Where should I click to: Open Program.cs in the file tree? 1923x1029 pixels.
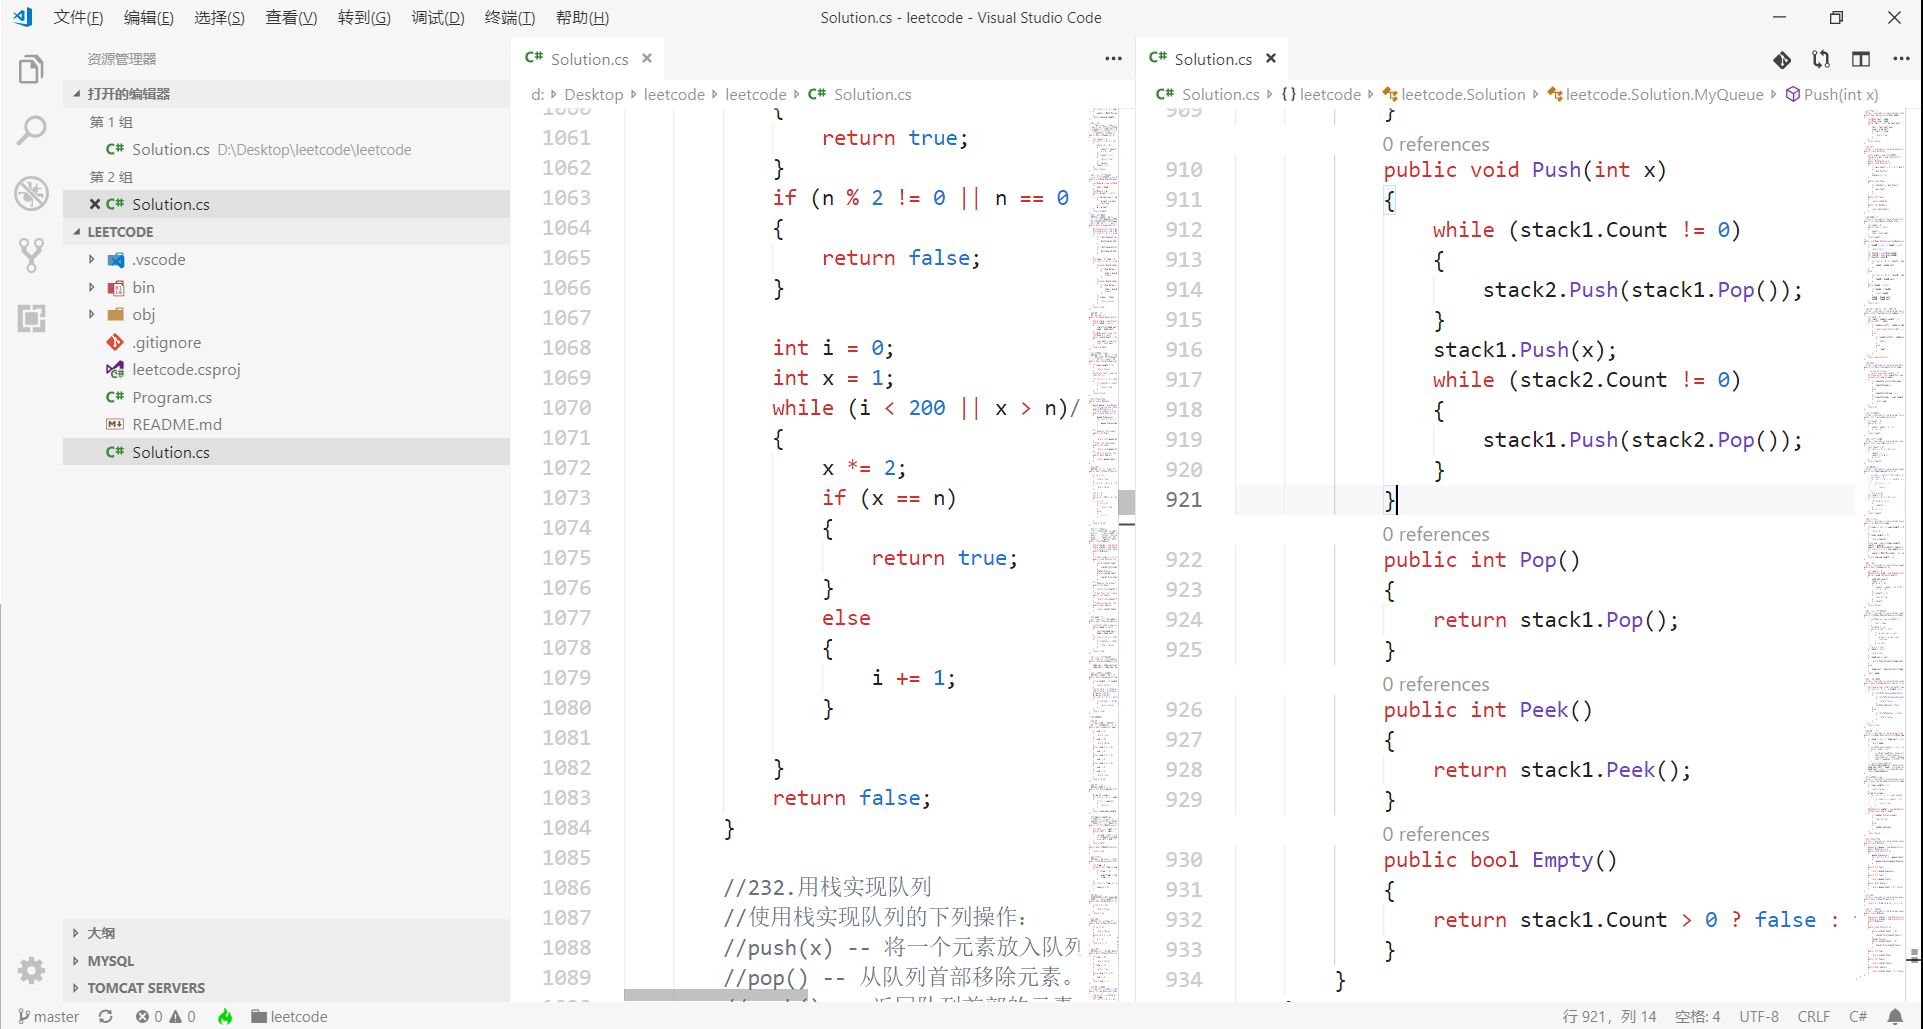click(172, 397)
